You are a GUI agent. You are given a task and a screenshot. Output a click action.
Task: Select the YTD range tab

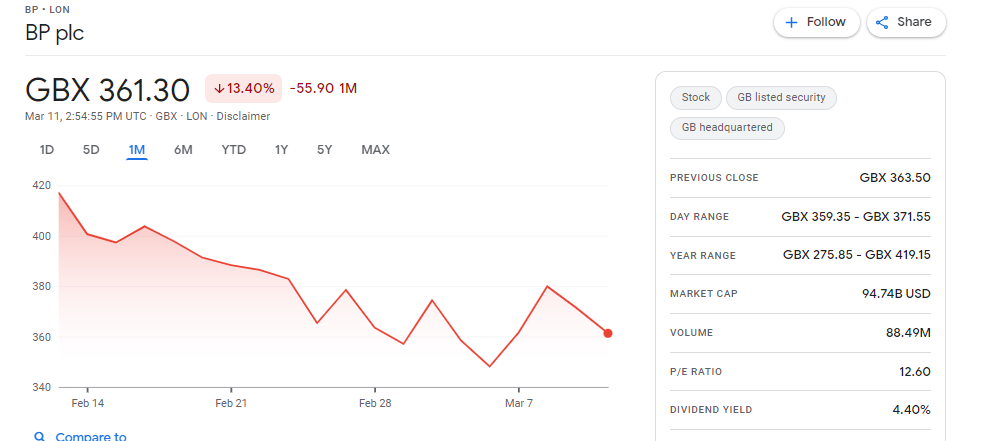tap(234, 150)
